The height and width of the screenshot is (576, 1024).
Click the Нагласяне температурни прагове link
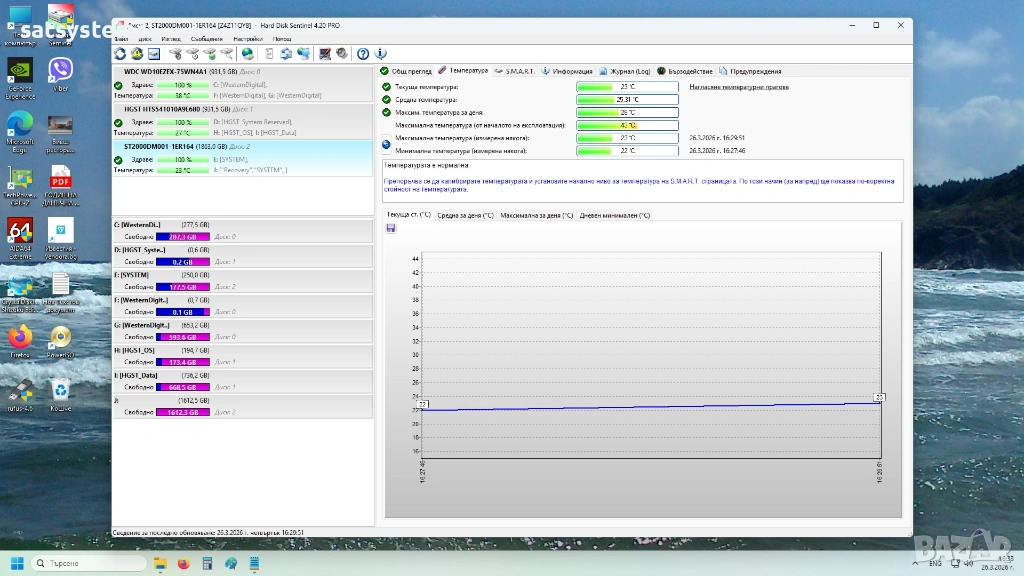(x=739, y=87)
